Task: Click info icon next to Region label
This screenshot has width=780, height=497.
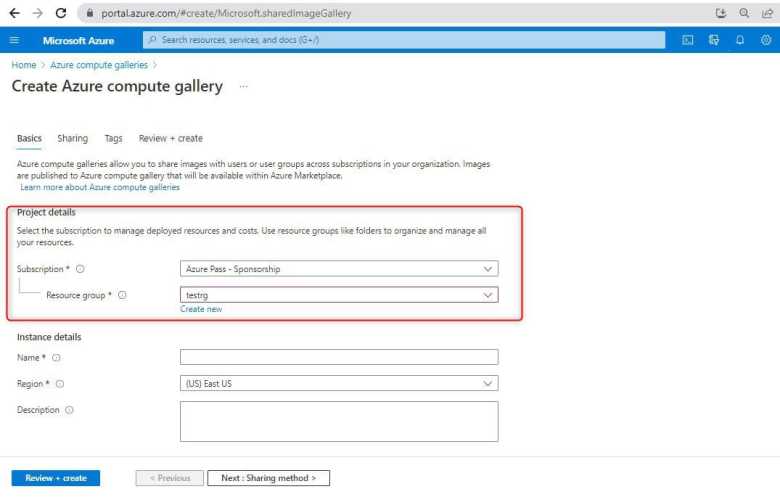Action: click(x=60, y=384)
